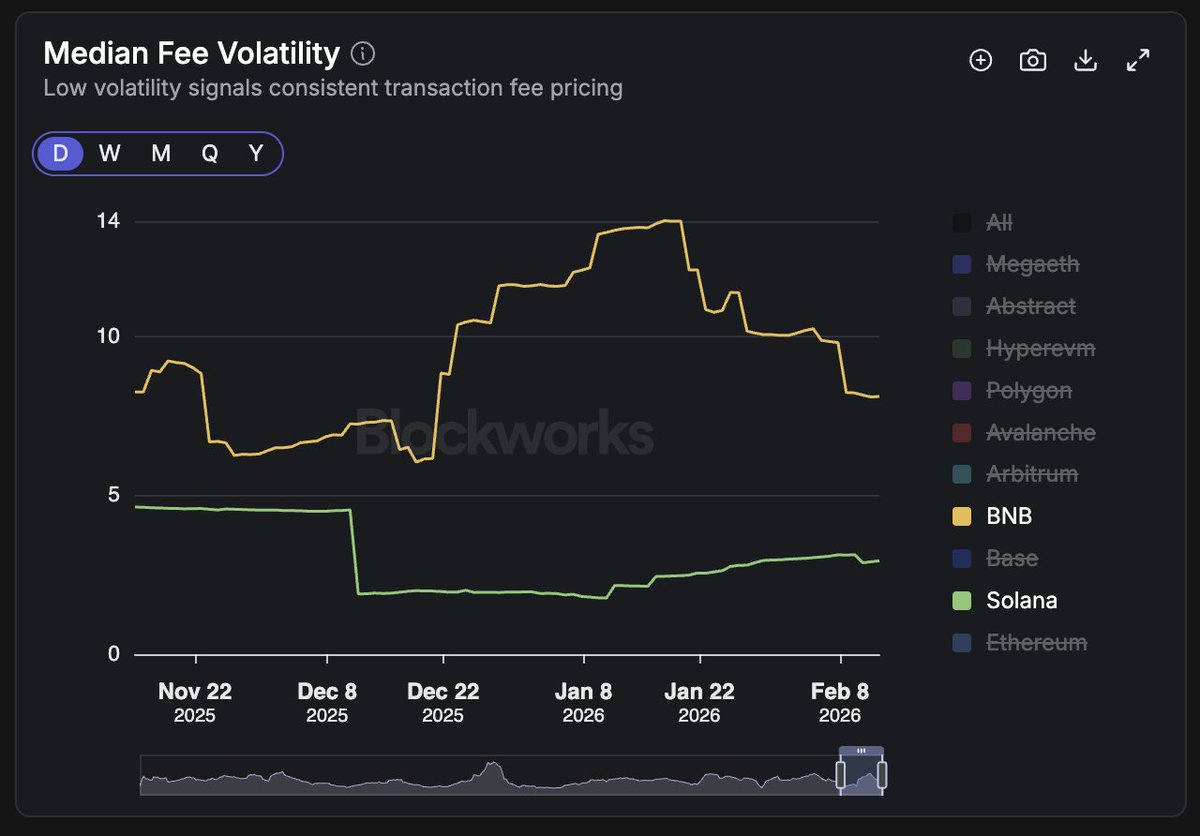The width and height of the screenshot is (1200, 836).
Task: Show the Abstract series
Action: [1014, 307]
